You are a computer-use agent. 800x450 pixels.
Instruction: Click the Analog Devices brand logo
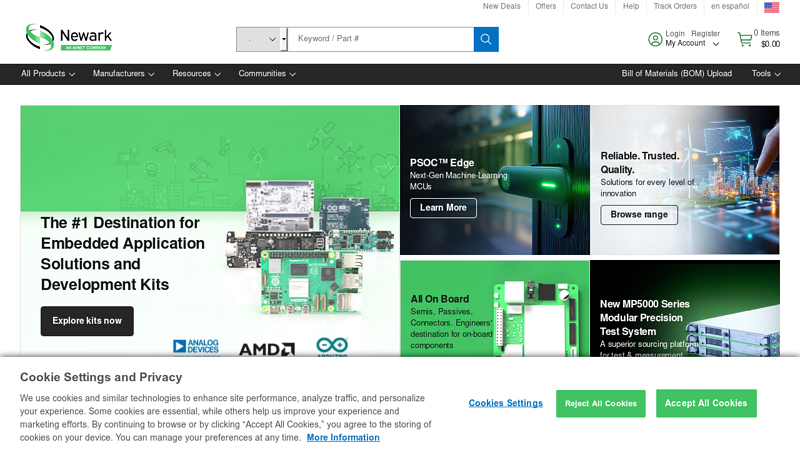[x=196, y=347]
